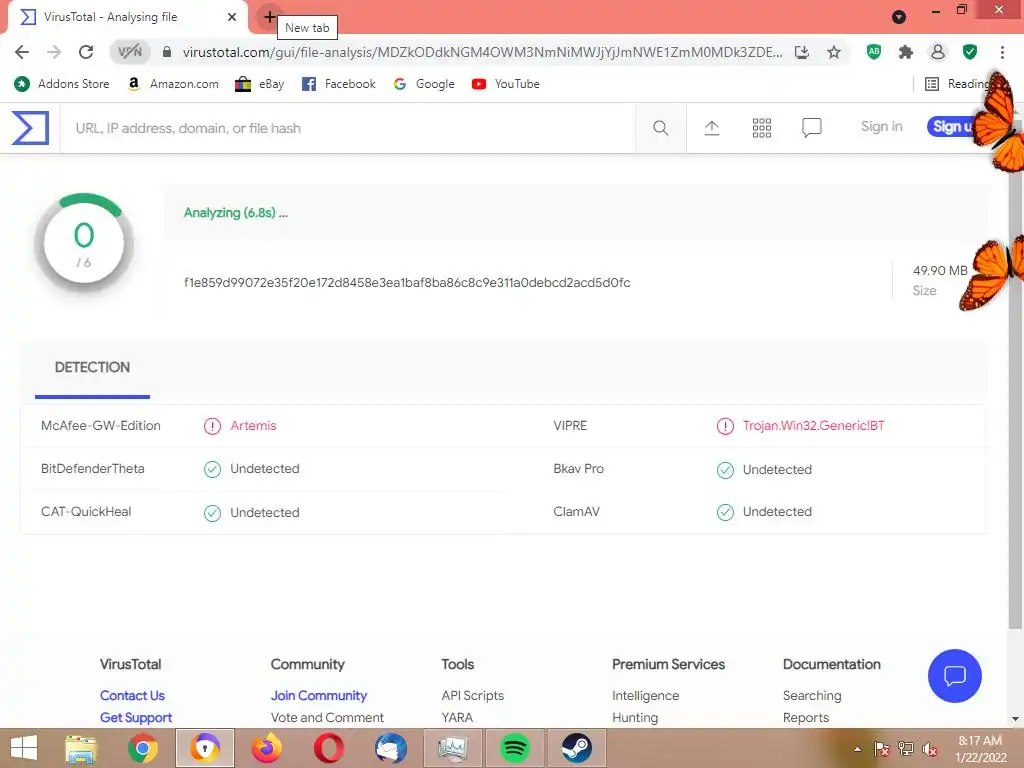Click the BitDefenderTheta engine name
Image resolution: width=1024 pixels, height=768 pixels.
(92, 469)
